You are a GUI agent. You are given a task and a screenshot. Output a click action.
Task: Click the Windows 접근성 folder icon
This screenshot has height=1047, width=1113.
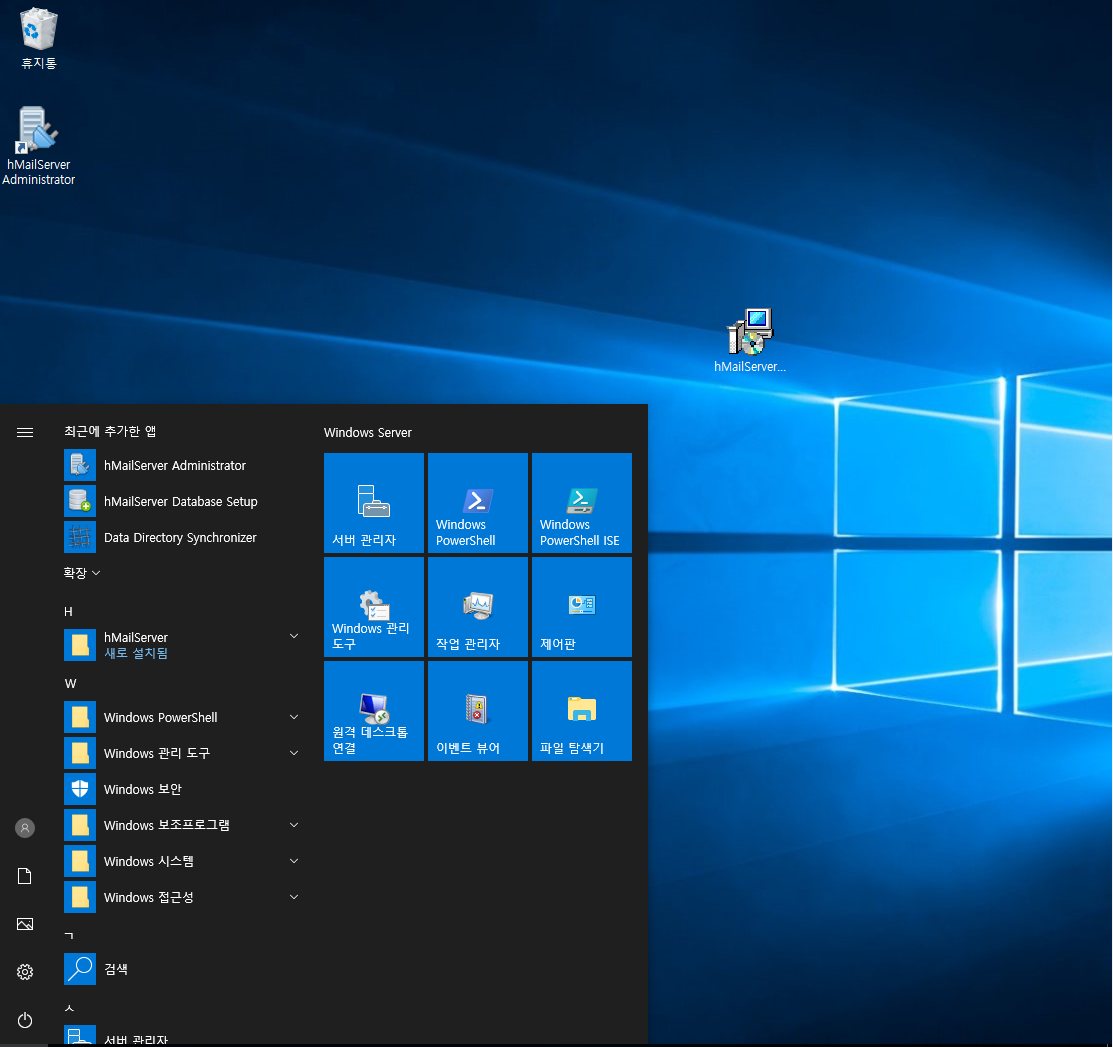pyautogui.click(x=80, y=897)
